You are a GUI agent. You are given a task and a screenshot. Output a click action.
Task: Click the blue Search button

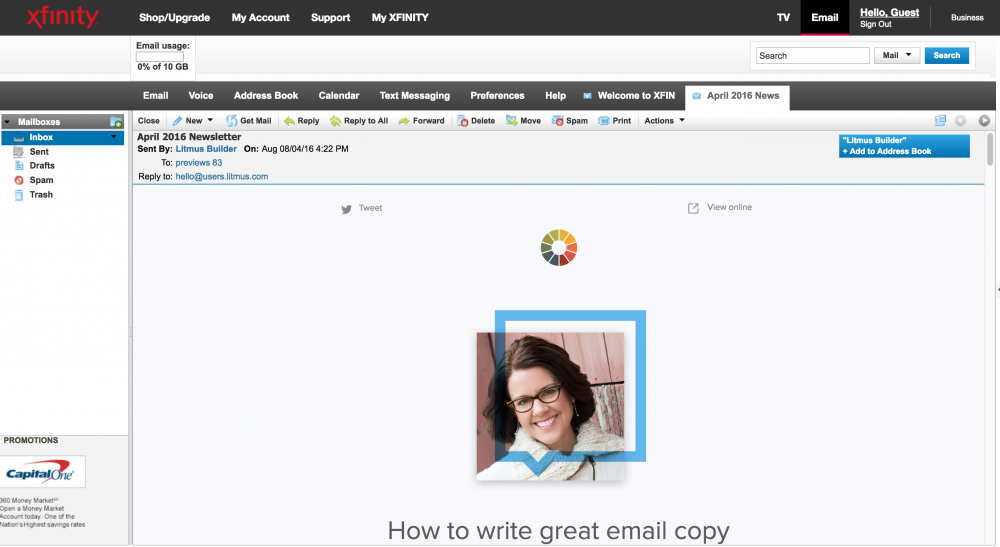[946, 56]
